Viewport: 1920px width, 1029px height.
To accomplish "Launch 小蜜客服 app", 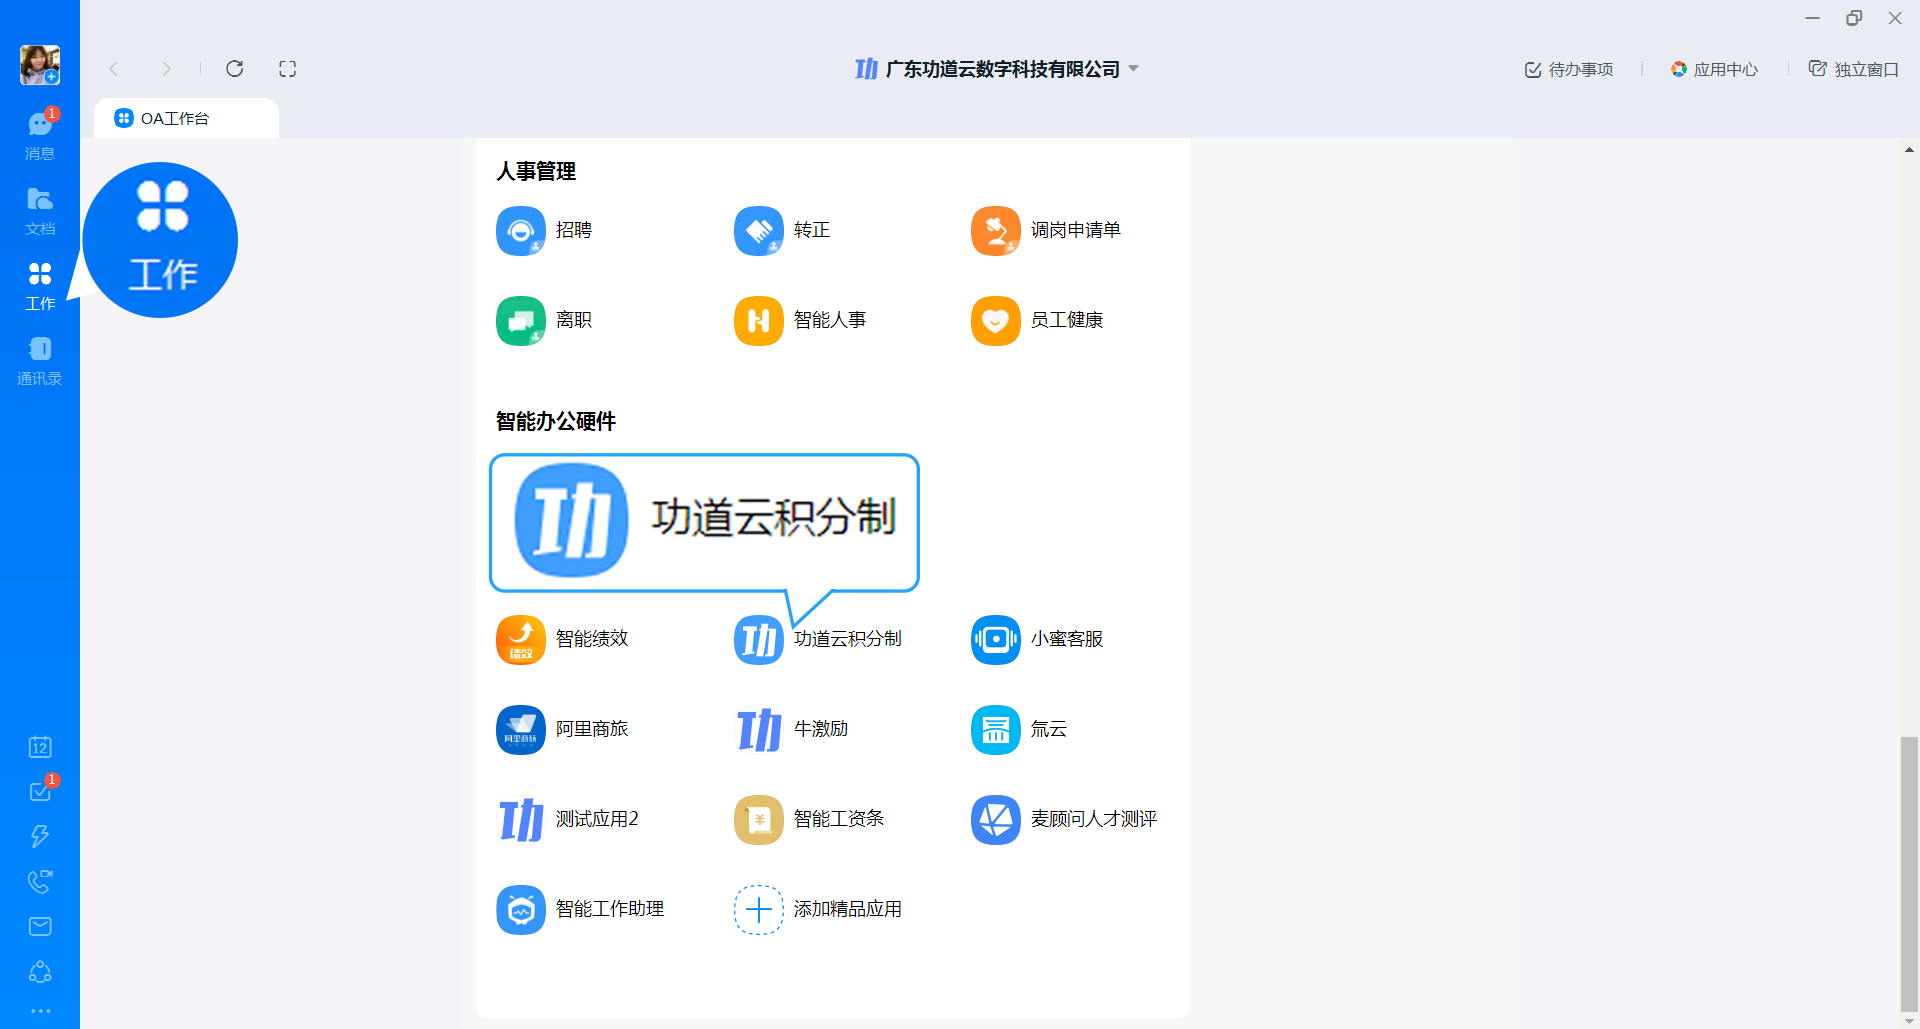I will point(996,640).
